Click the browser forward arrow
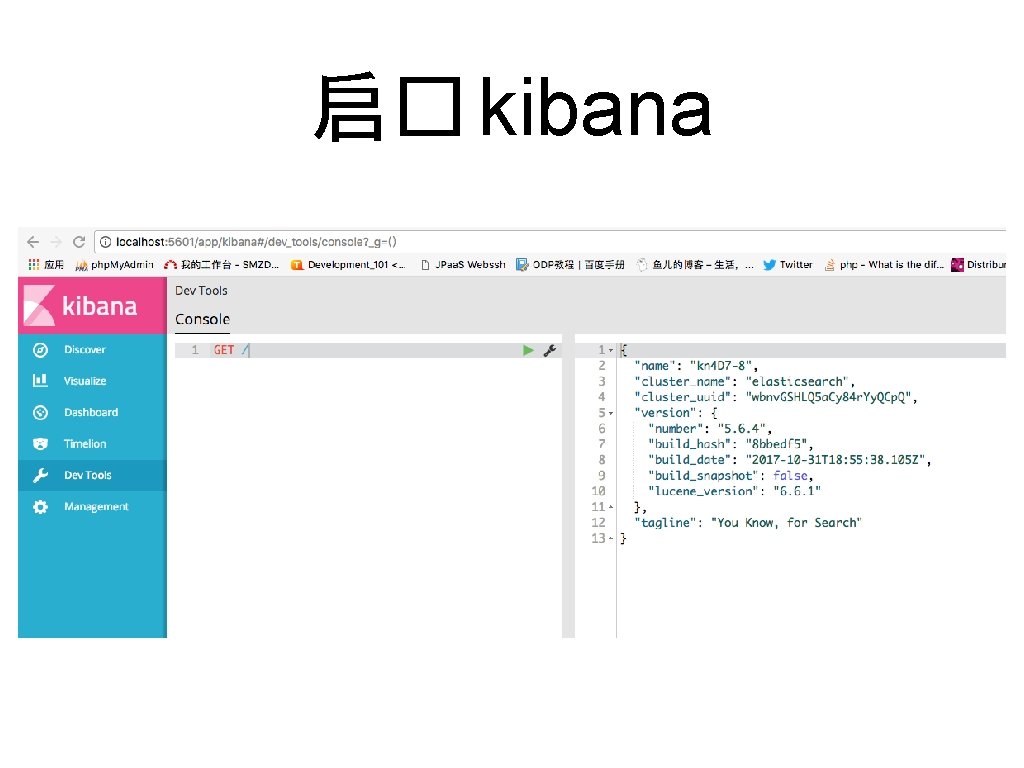The image size is (1024, 768). tap(56, 242)
